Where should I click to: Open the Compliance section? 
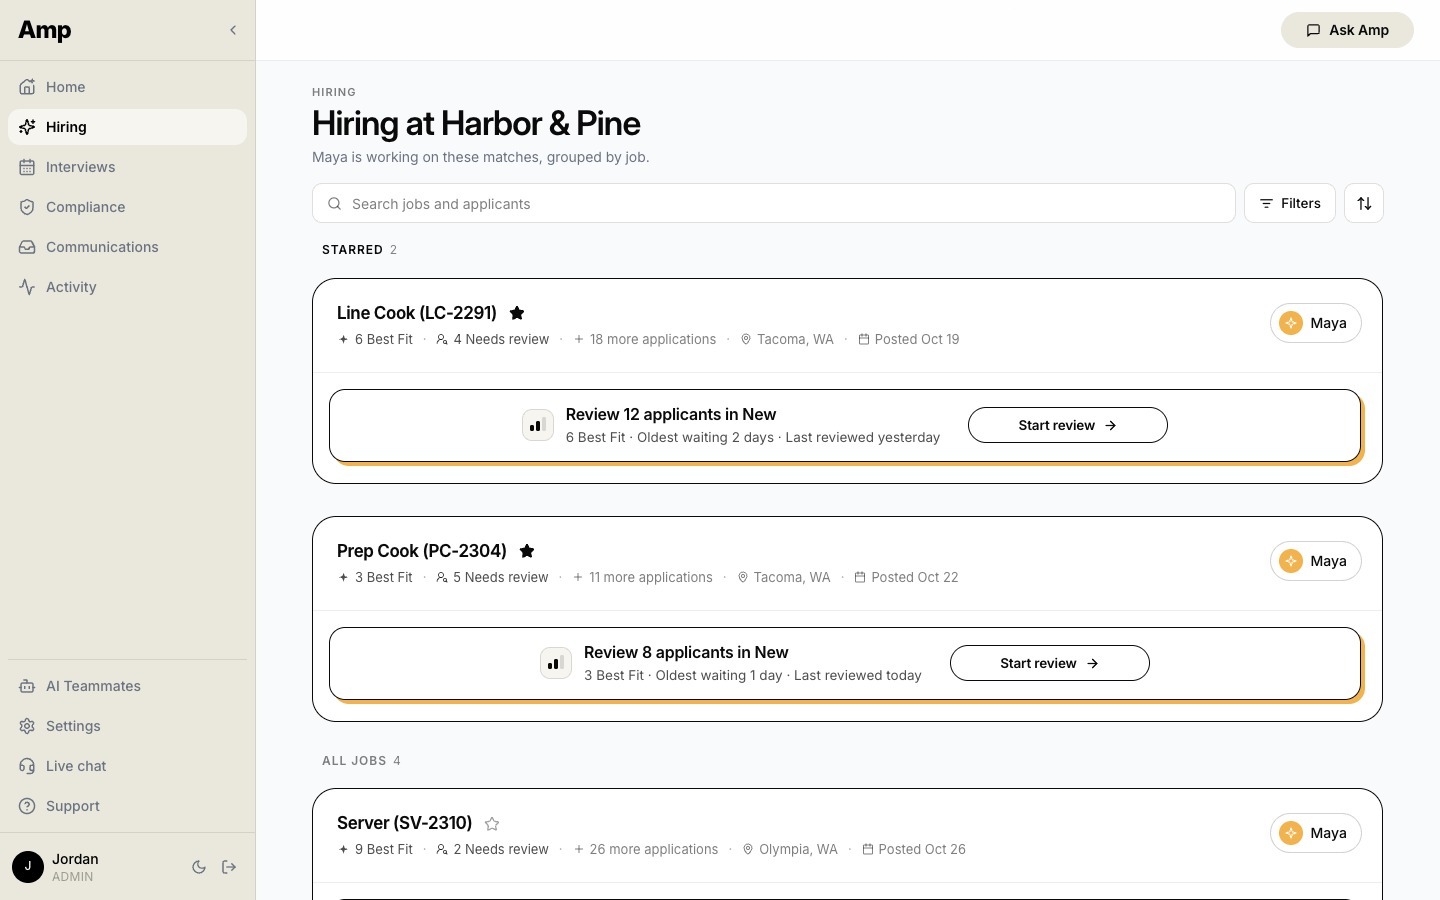click(x=127, y=207)
